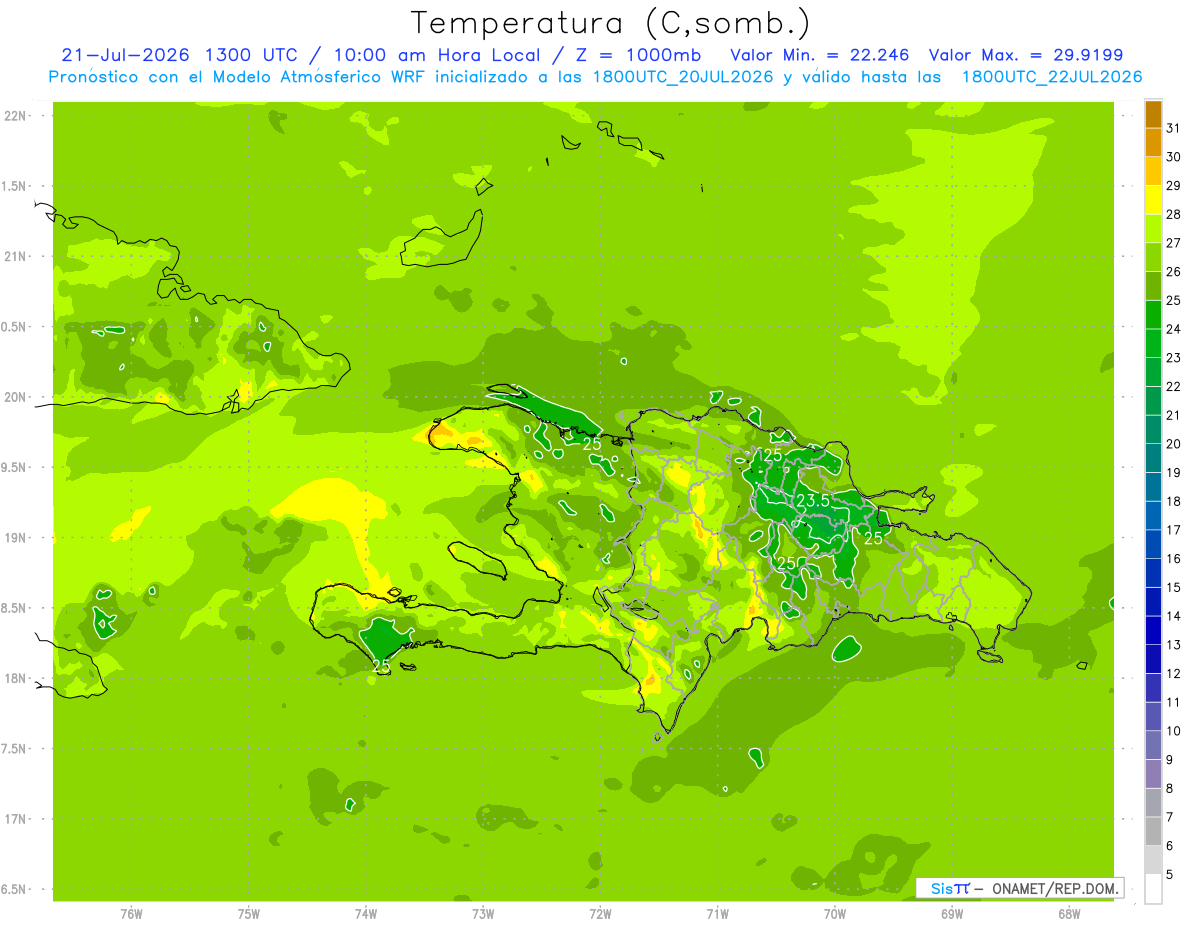The width and height of the screenshot is (1200, 927).
Task: Click latitude label '22N'
Action: pos(14,116)
